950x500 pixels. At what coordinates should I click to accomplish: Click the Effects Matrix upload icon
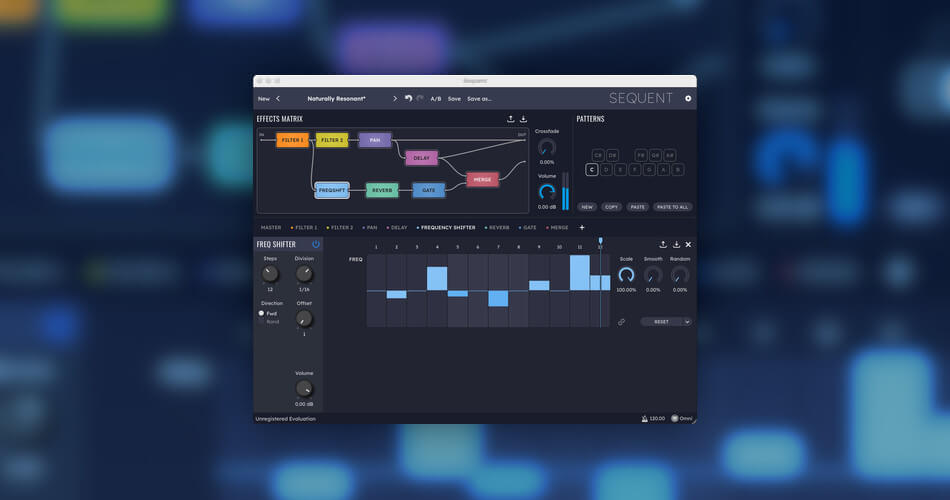[511, 119]
